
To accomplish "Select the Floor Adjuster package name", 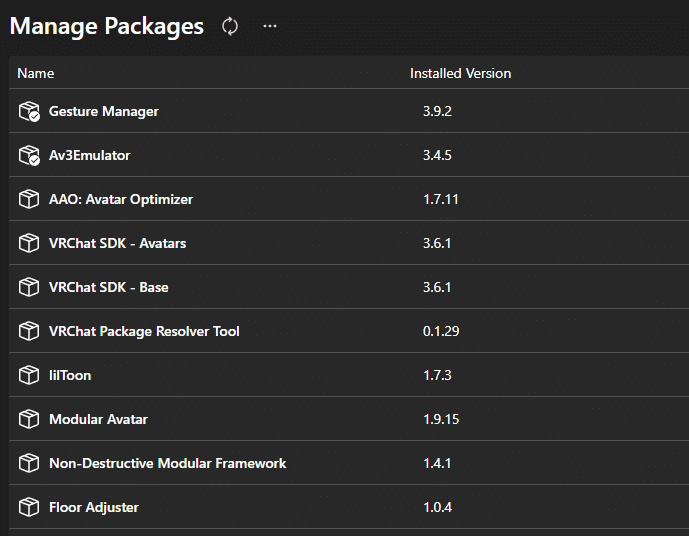I will pos(94,507).
